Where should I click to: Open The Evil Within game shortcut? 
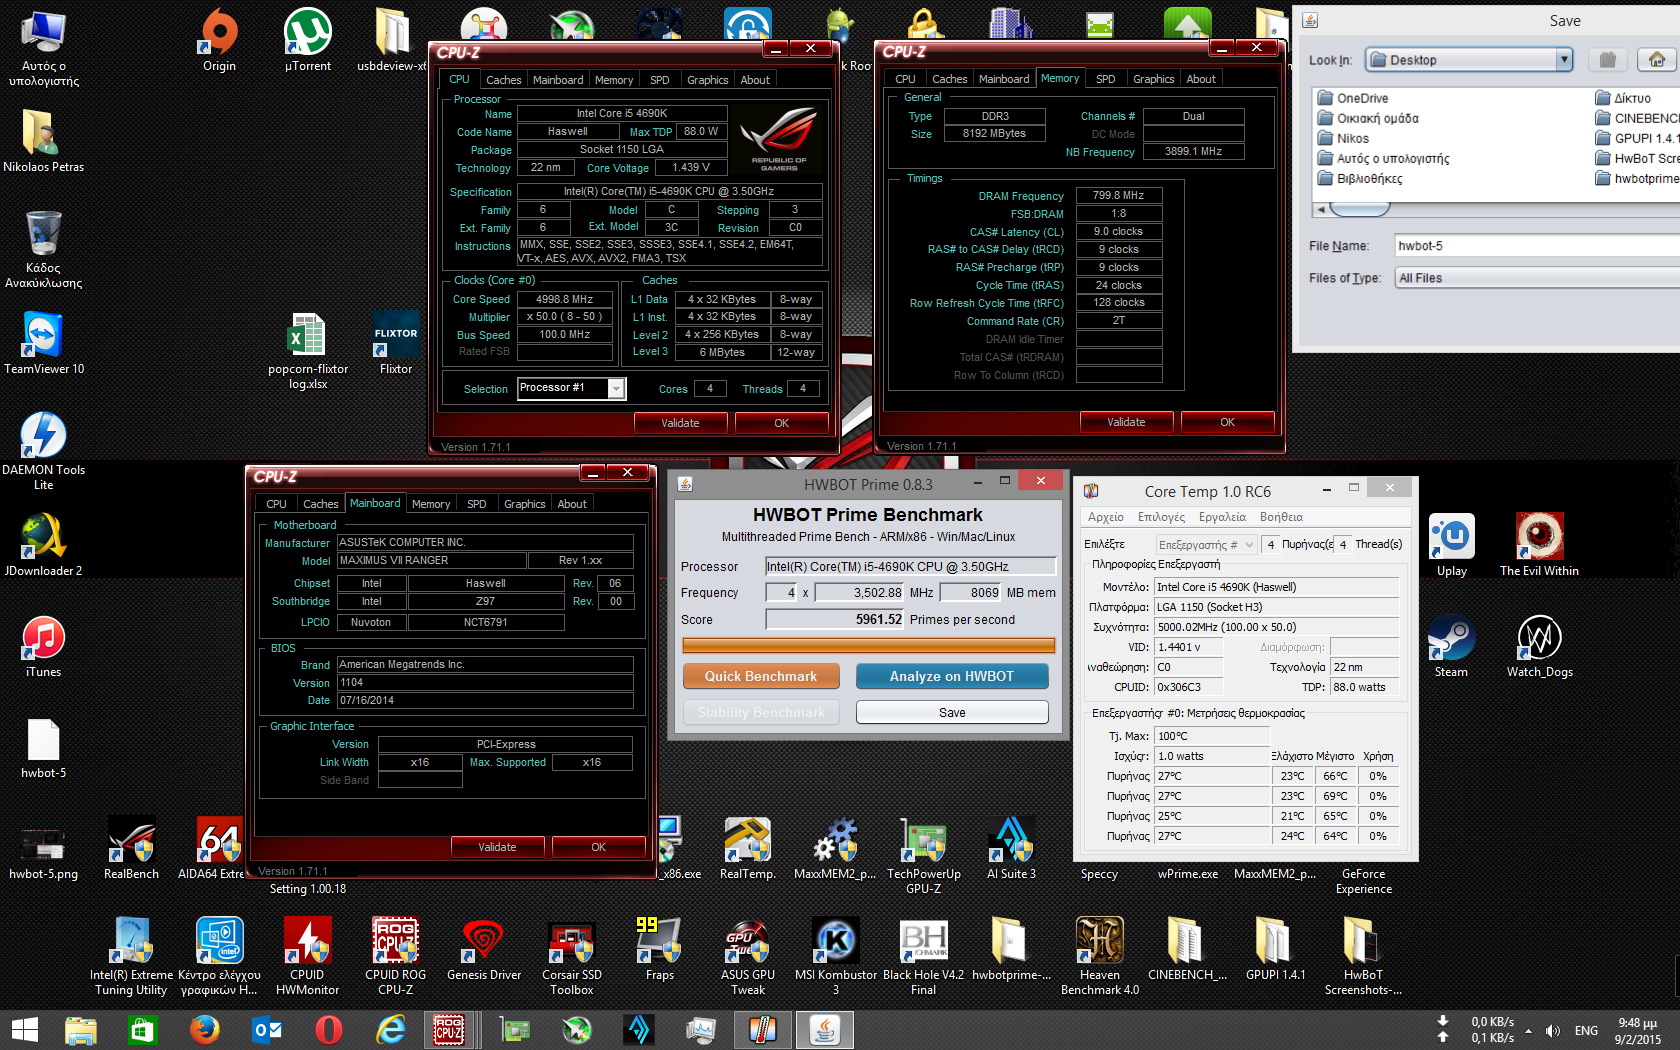(x=1539, y=545)
